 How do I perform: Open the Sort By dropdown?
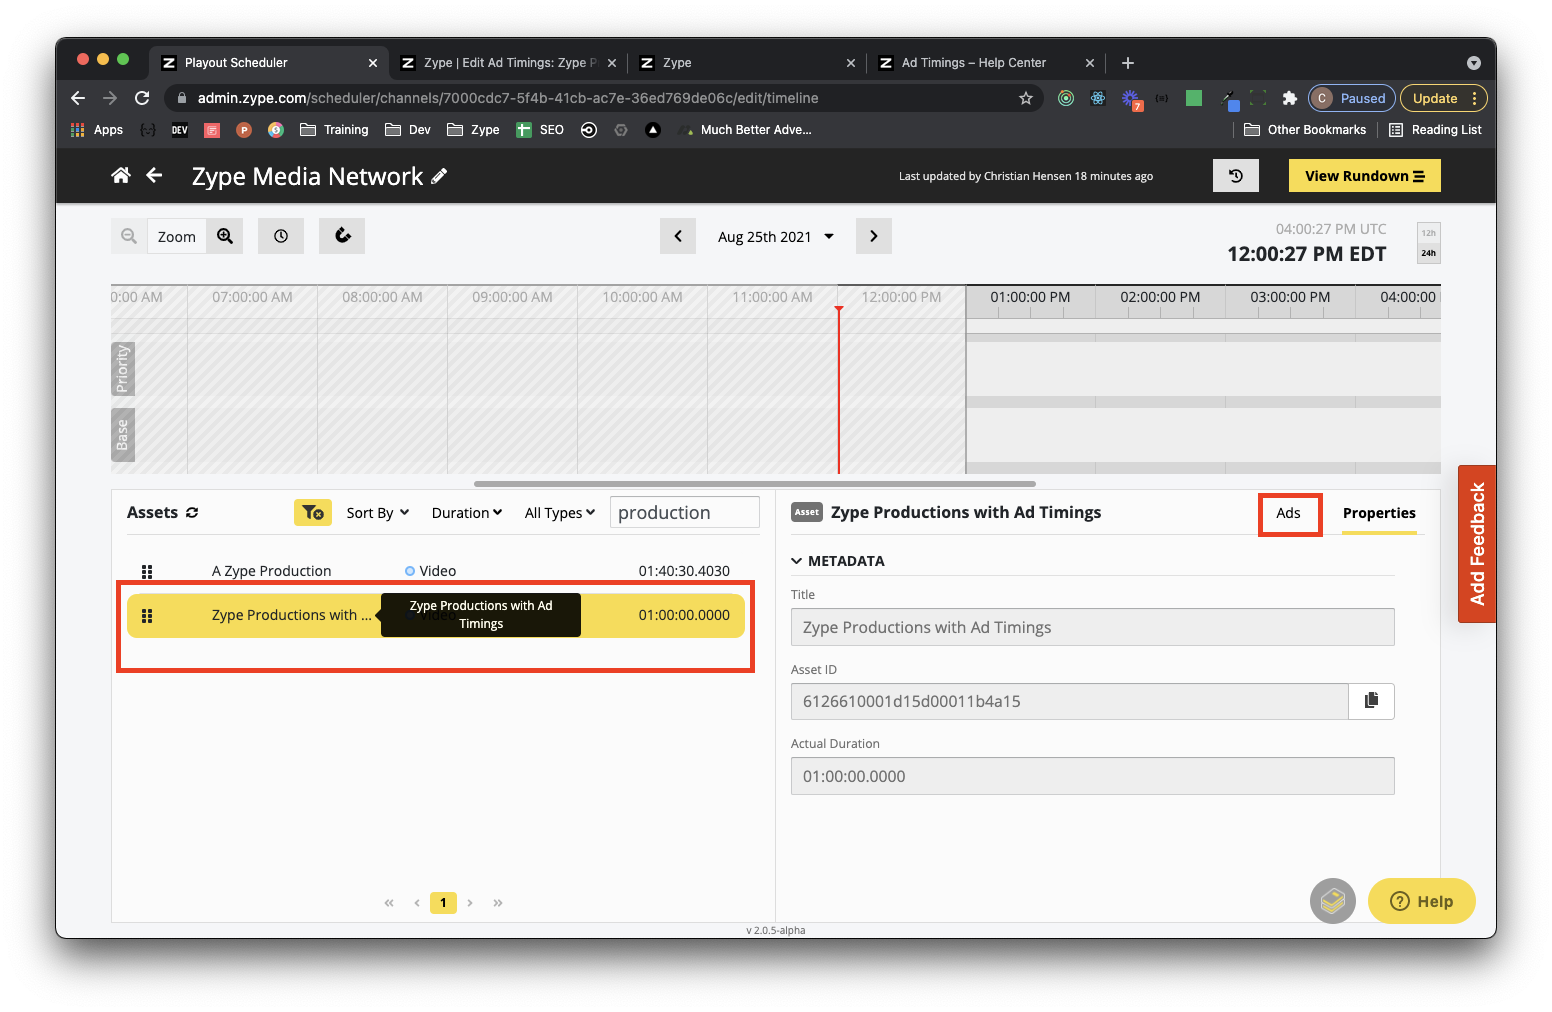pos(378,513)
